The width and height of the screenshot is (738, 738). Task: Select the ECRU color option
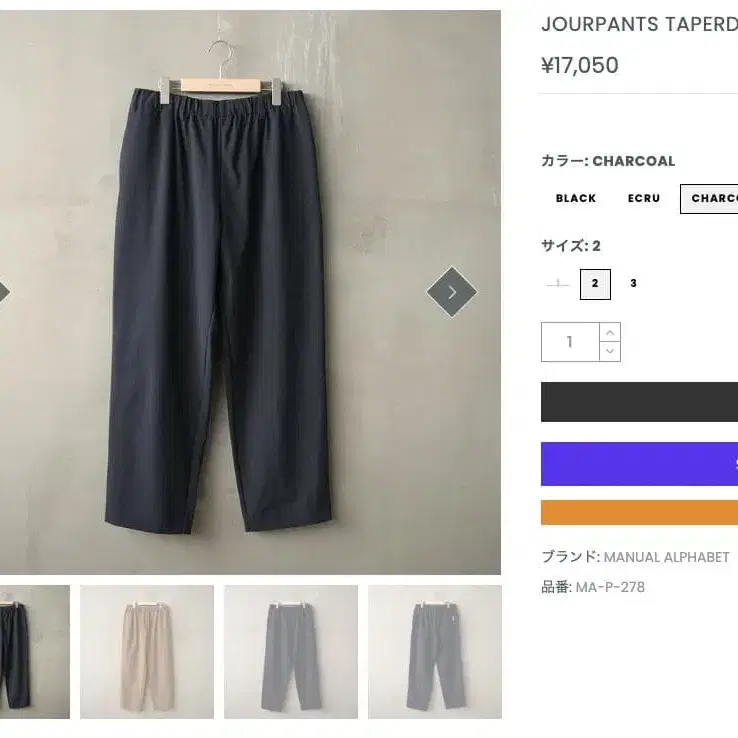click(x=643, y=198)
